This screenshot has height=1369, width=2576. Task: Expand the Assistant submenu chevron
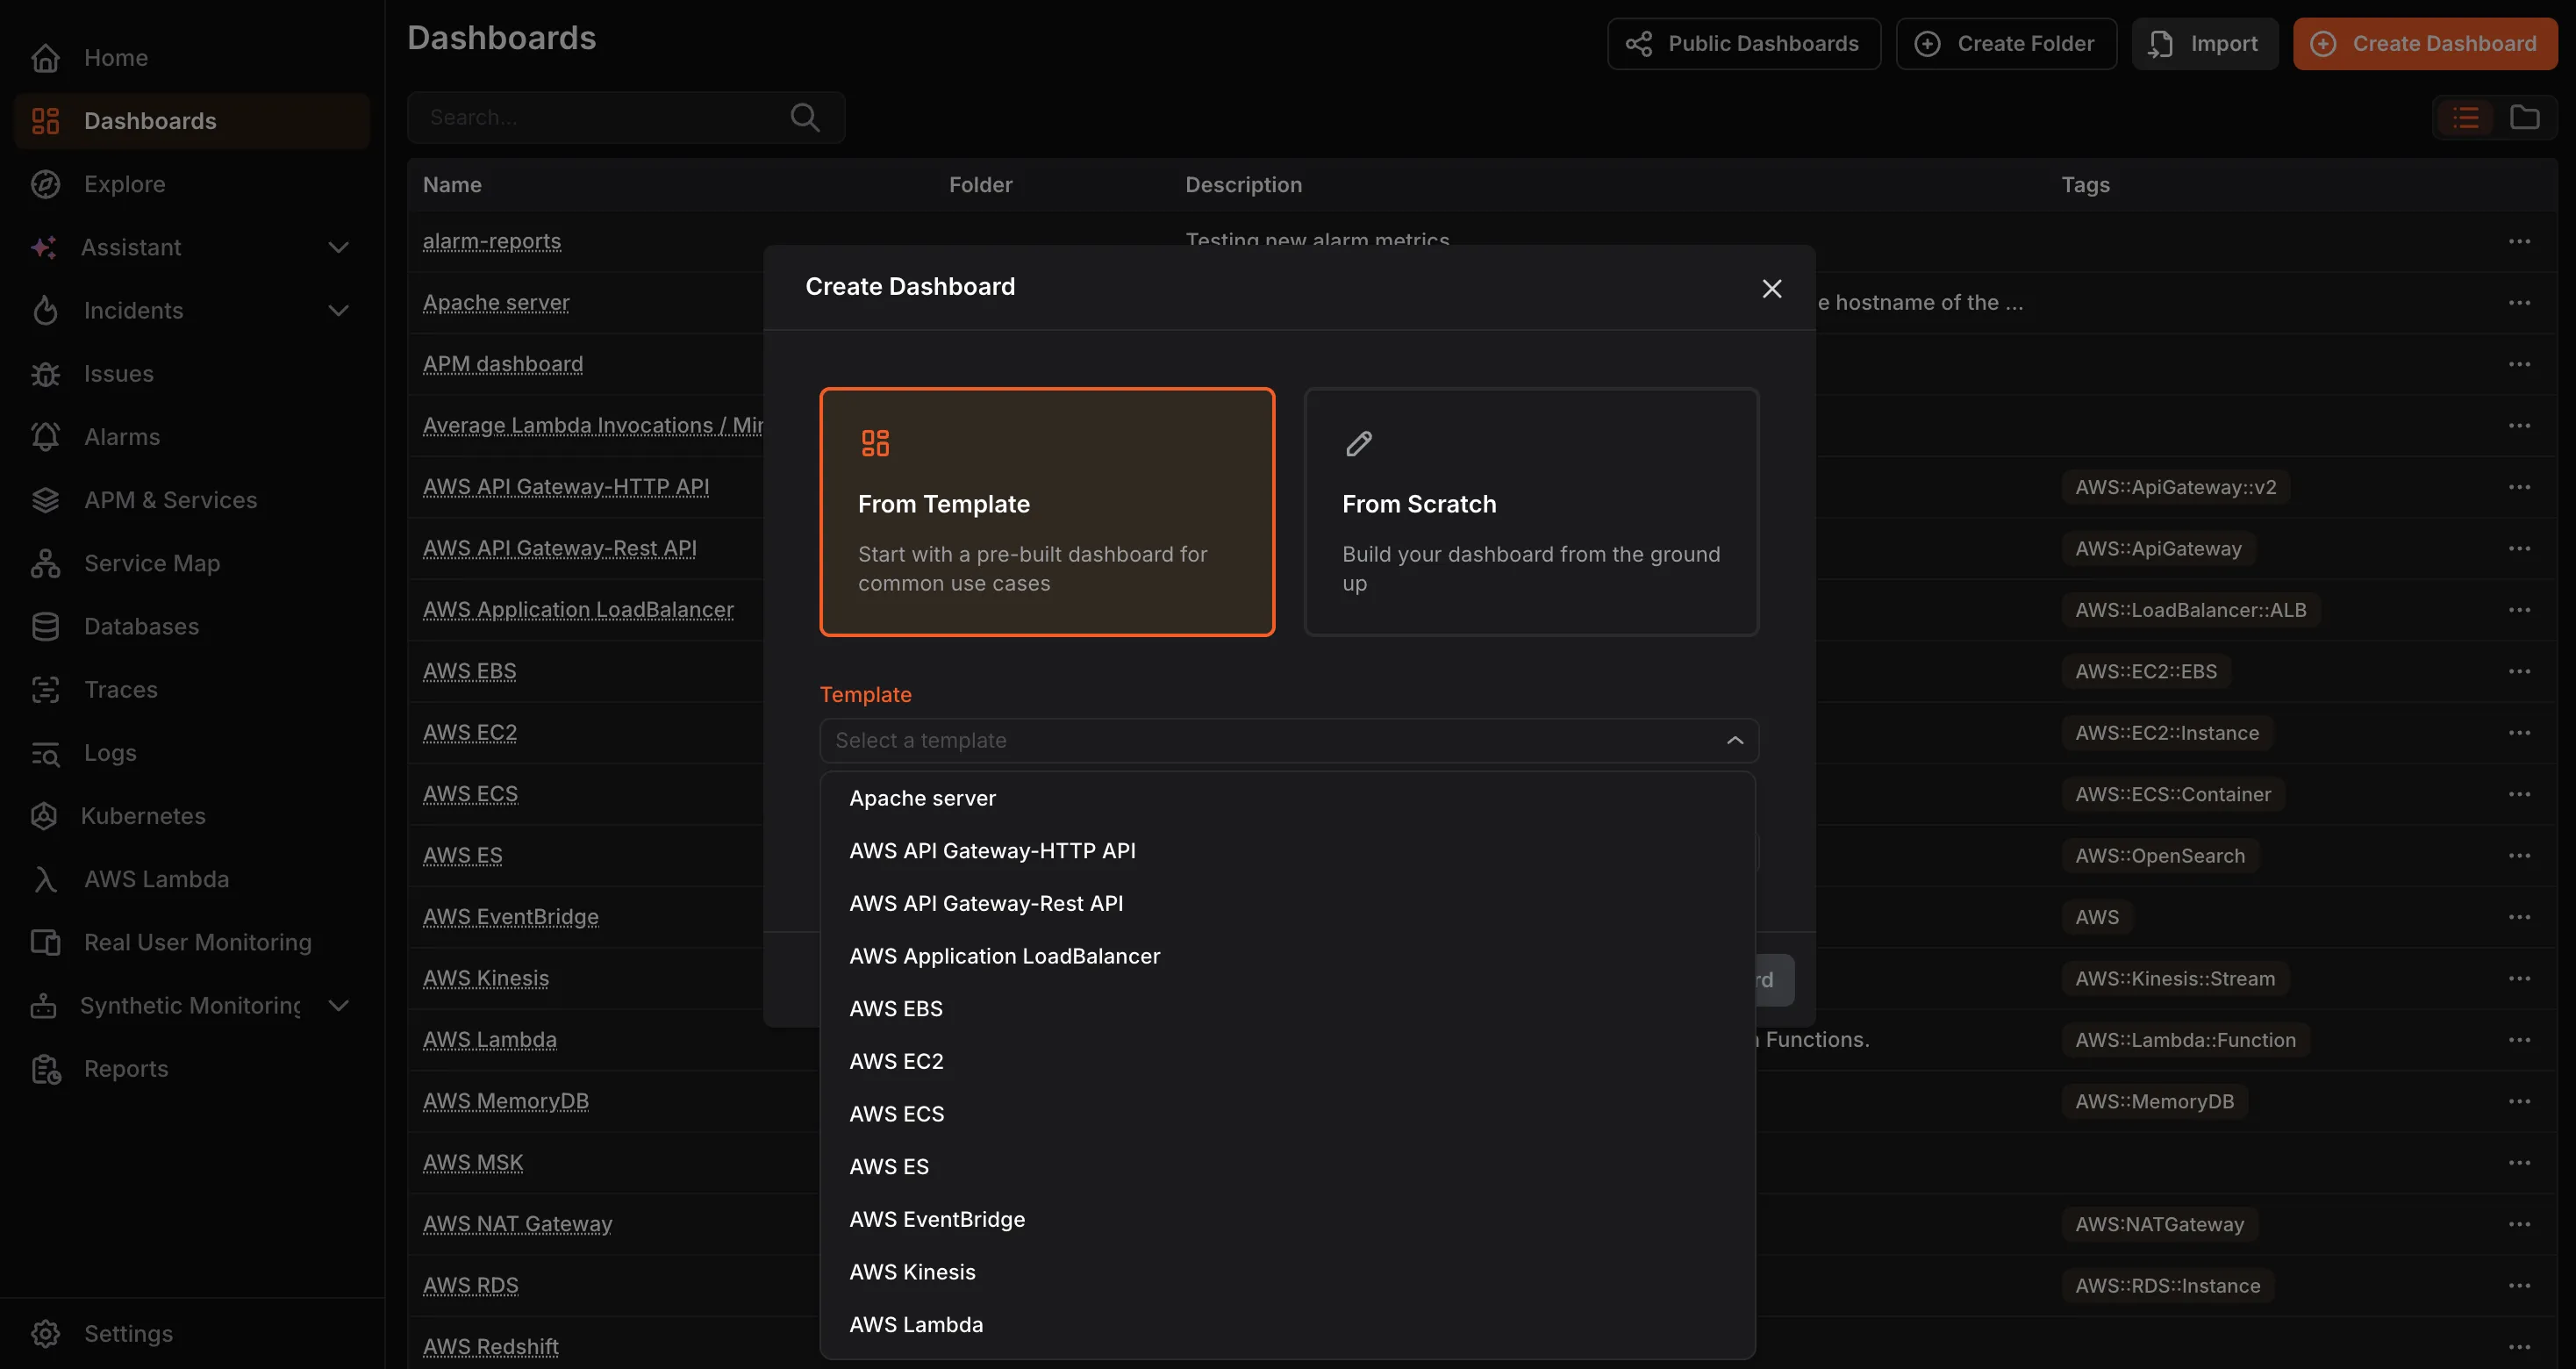pos(339,247)
